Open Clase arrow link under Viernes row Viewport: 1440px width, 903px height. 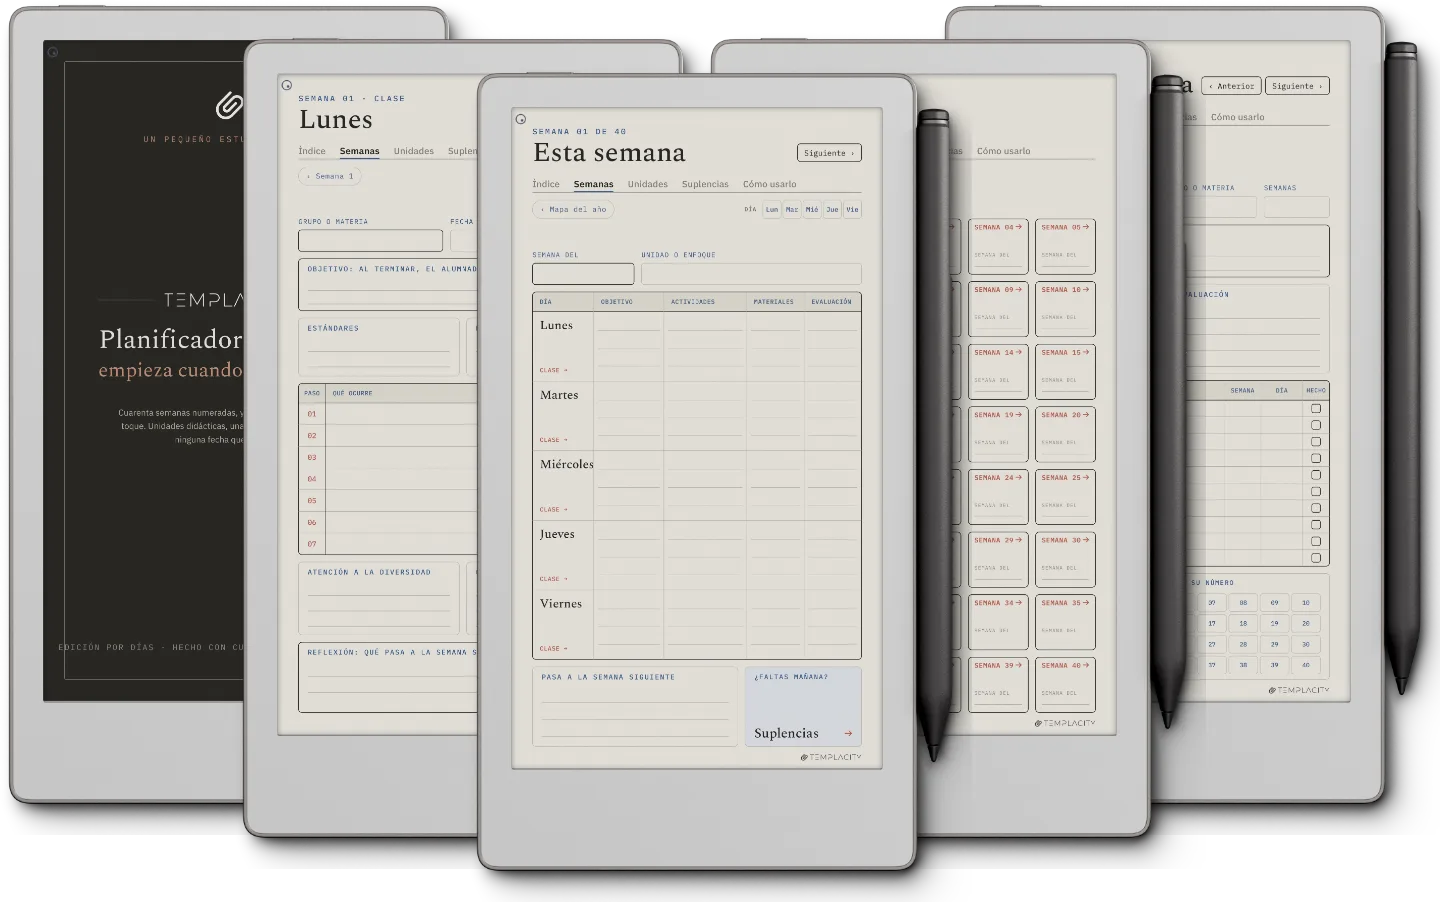(x=553, y=648)
